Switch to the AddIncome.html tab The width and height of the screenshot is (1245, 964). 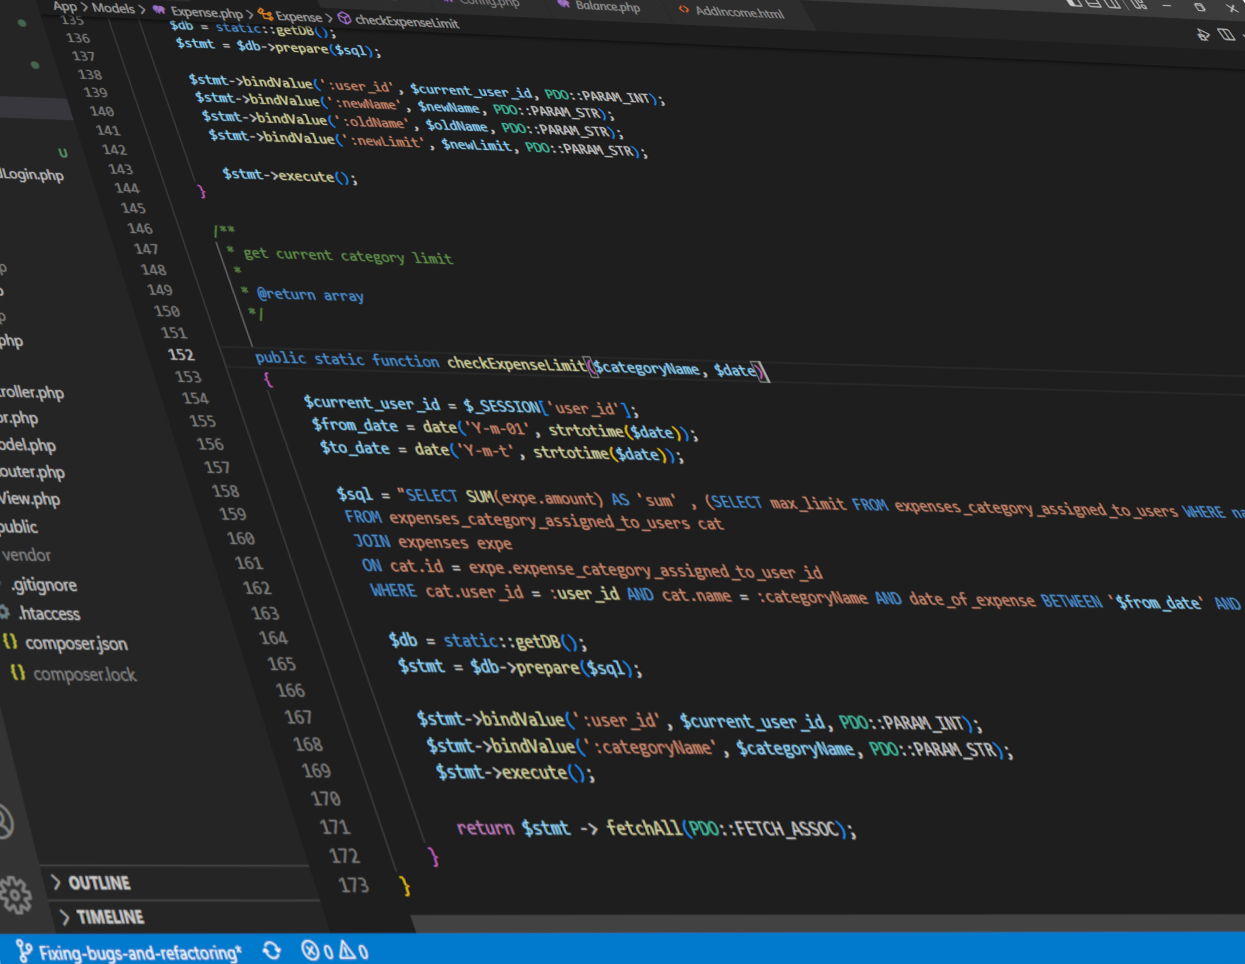pos(738,12)
